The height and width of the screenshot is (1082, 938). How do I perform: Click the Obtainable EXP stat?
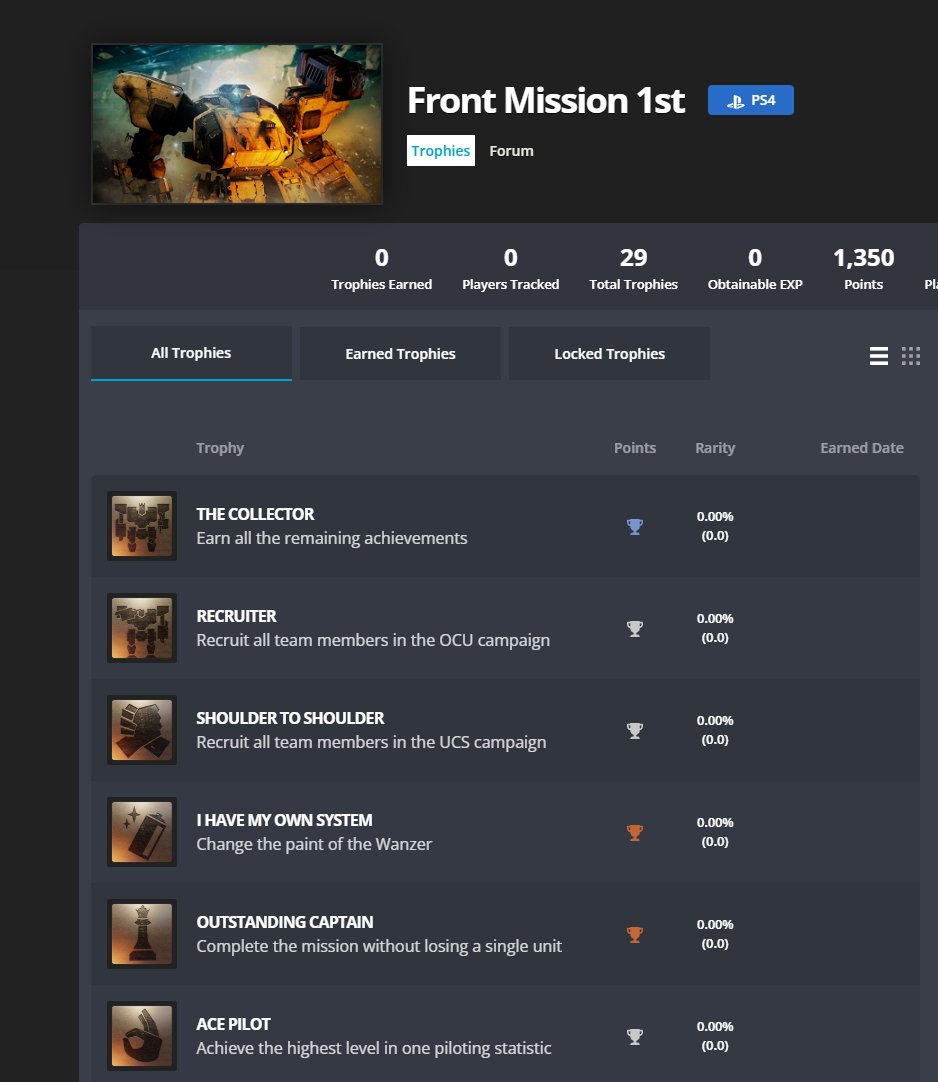point(755,269)
